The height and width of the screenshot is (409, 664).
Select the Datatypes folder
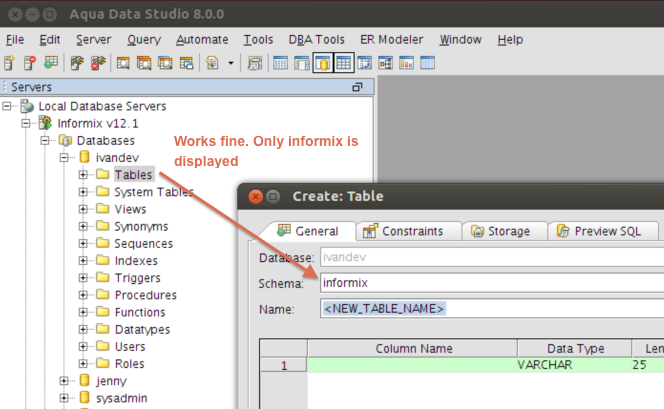(142, 329)
